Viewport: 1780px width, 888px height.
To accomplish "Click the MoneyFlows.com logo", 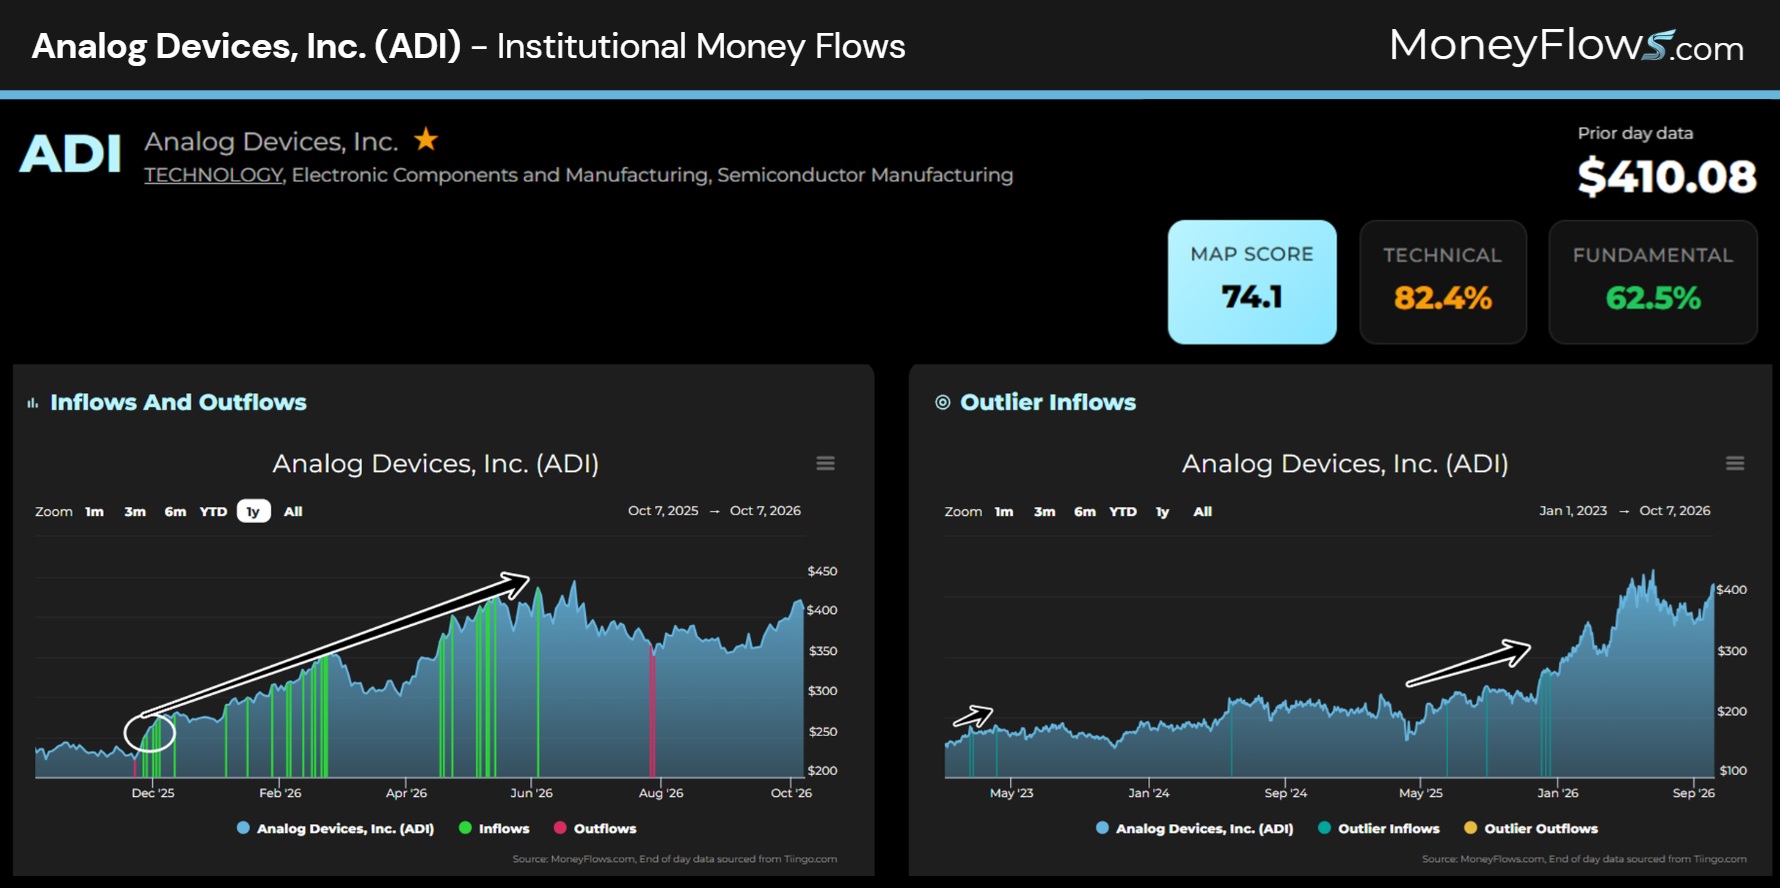I will pos(1566,46).
